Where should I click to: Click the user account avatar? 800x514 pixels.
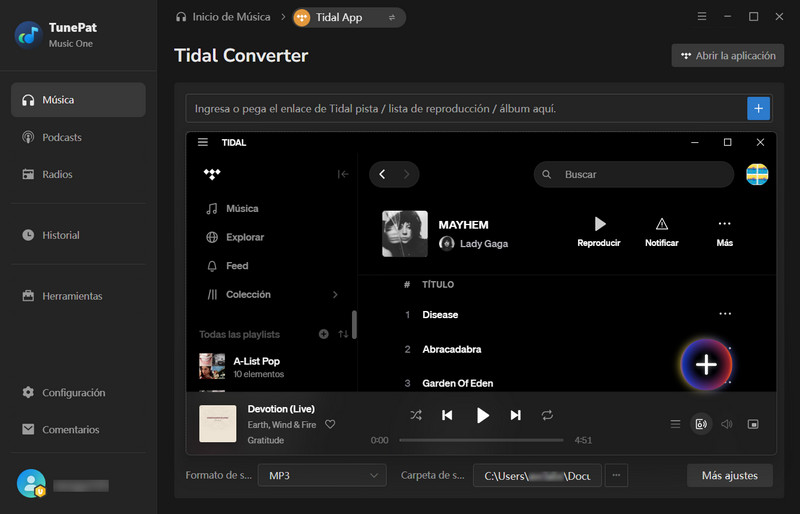point(31,483)
